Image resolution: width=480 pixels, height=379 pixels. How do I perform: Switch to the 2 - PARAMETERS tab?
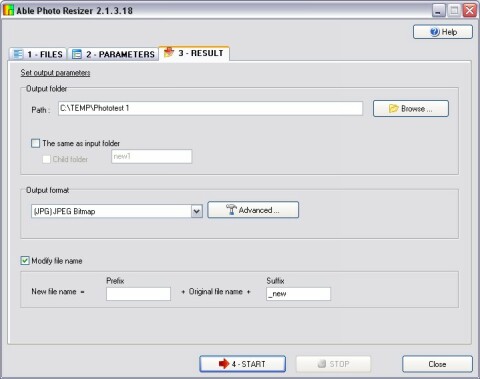(x=113, y=54)
